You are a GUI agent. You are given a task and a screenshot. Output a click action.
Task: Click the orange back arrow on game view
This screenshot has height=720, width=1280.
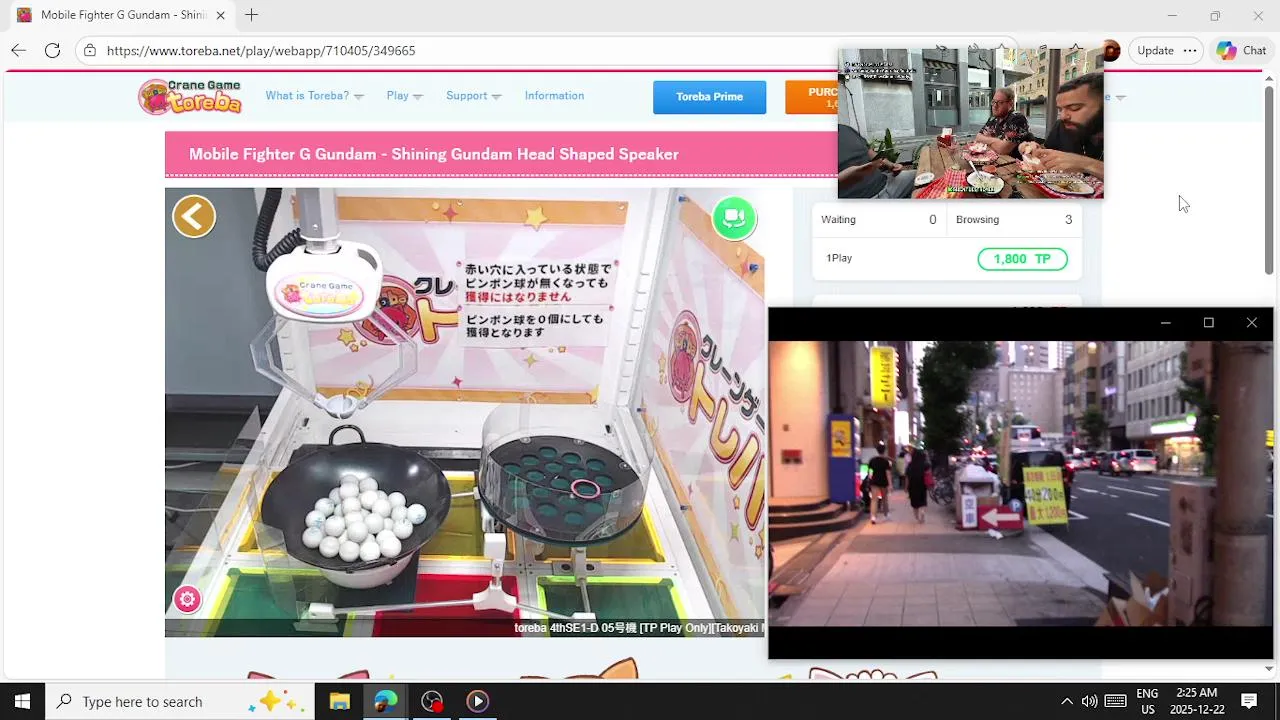[194, 216]
